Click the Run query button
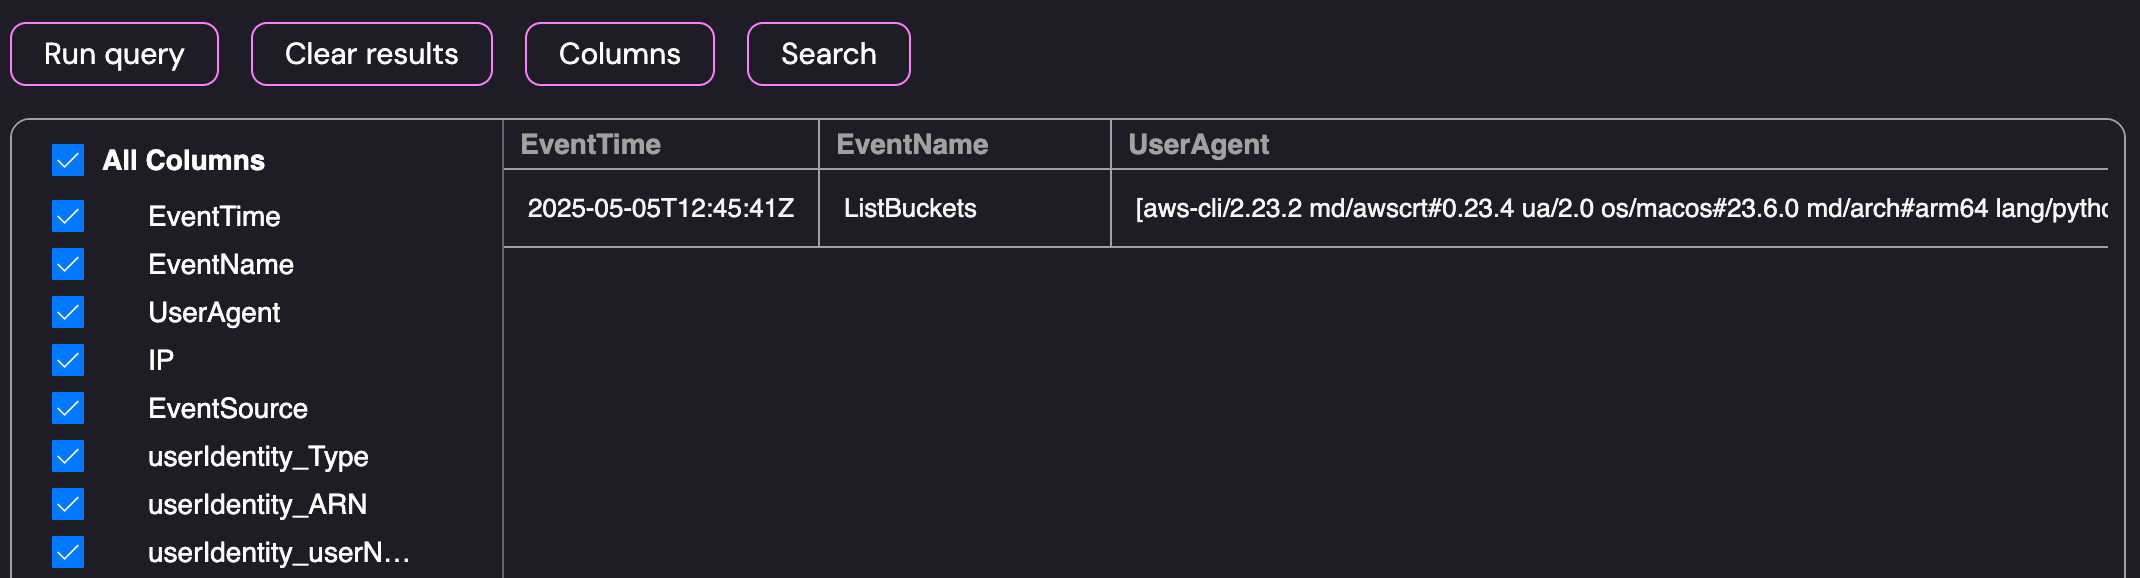This screenshot has height=578, width=2140. point(114,54)
